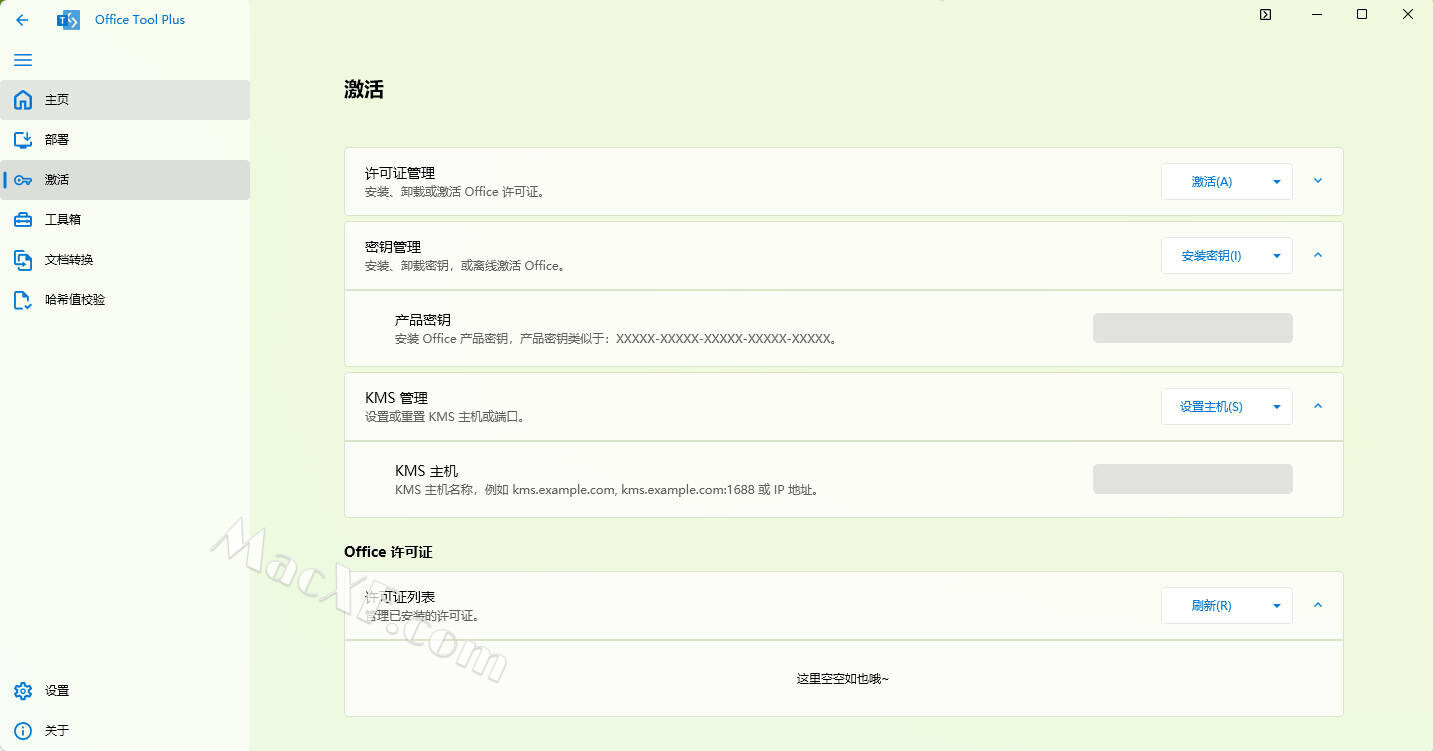
Task: Open the dropdown arrow next to 设置主机(S)
Action: (x=1277, y=407)
